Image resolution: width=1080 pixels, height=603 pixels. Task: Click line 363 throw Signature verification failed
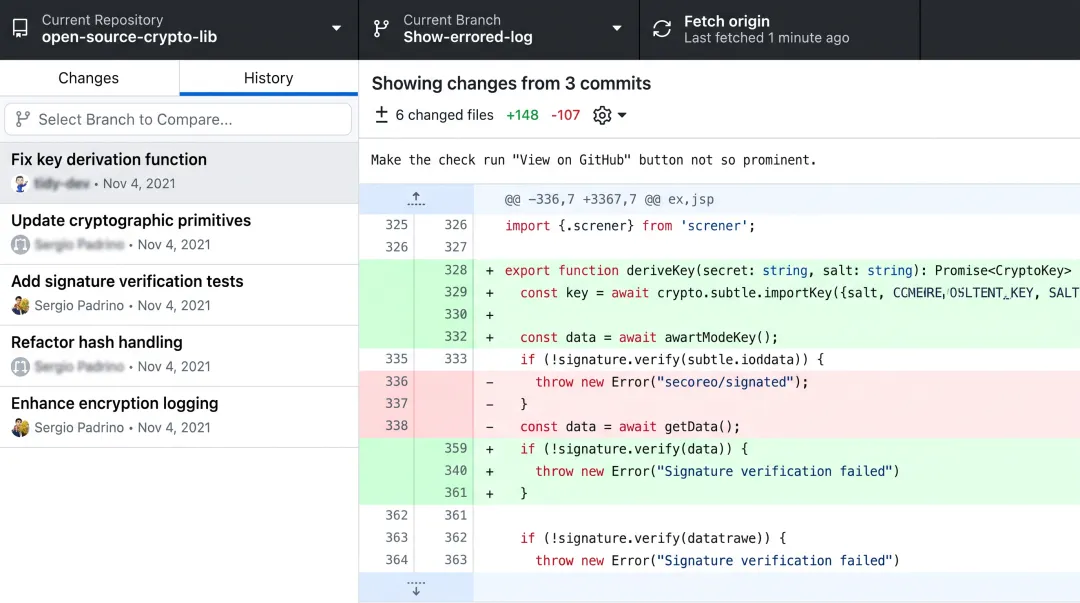click(x=719, y=560)
